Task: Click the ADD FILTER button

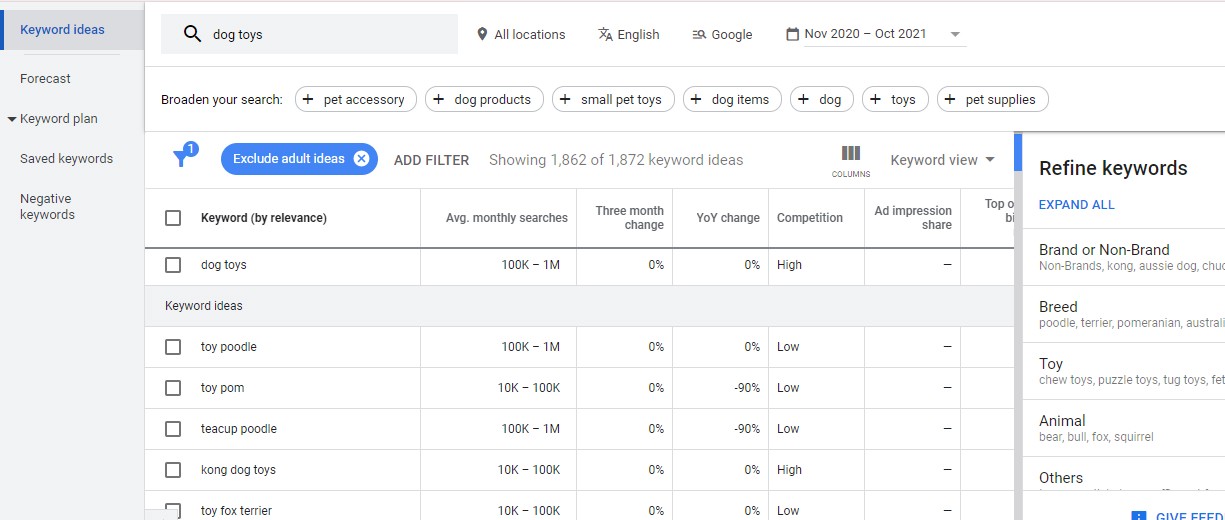Action: click(x=431, y=160)
